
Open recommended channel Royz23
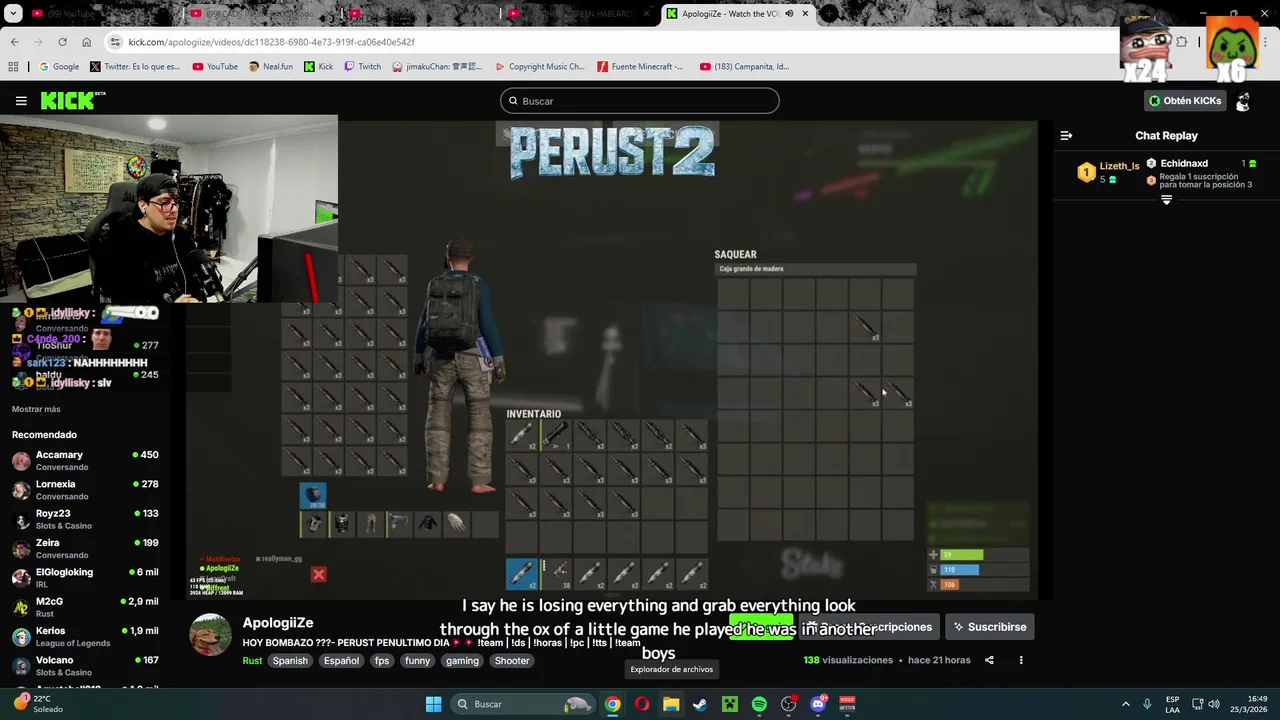point(84,519)
